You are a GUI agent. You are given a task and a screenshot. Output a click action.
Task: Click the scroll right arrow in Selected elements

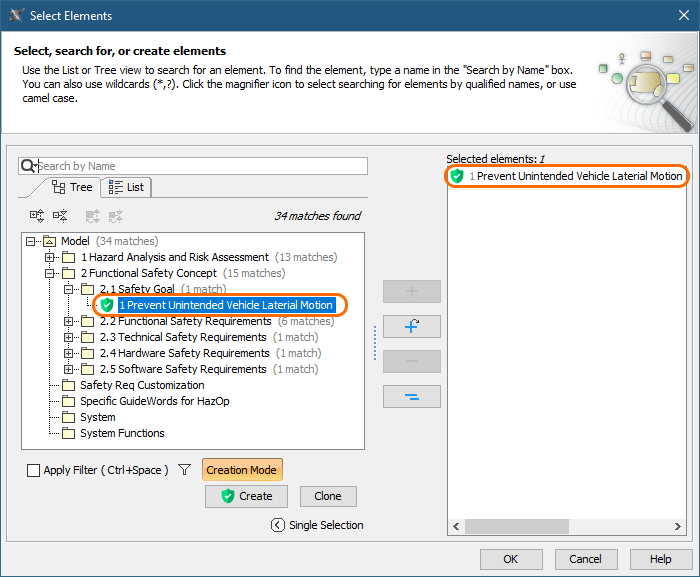(678, 526)
